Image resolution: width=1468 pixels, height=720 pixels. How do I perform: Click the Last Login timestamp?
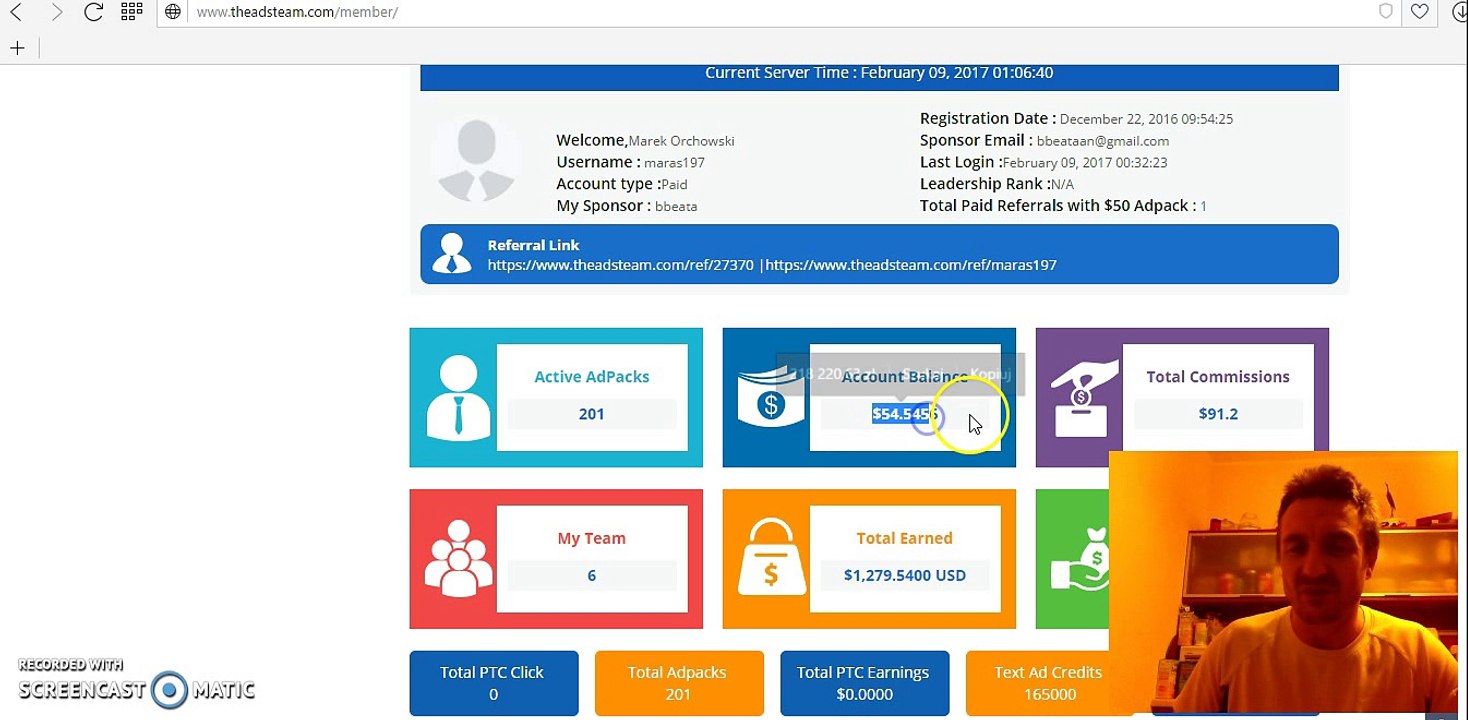point(1085,163)
